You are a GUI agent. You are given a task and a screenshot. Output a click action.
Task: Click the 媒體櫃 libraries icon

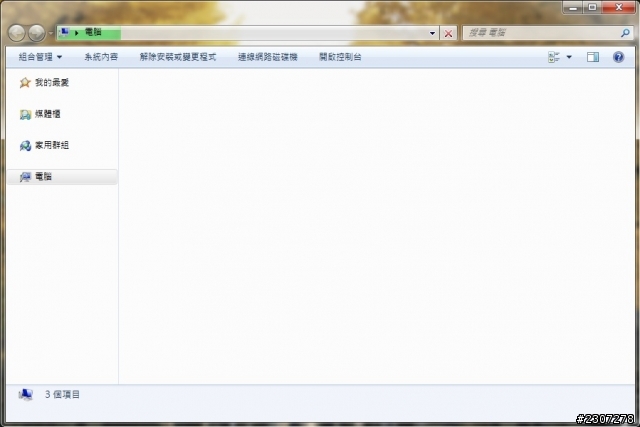25,114
